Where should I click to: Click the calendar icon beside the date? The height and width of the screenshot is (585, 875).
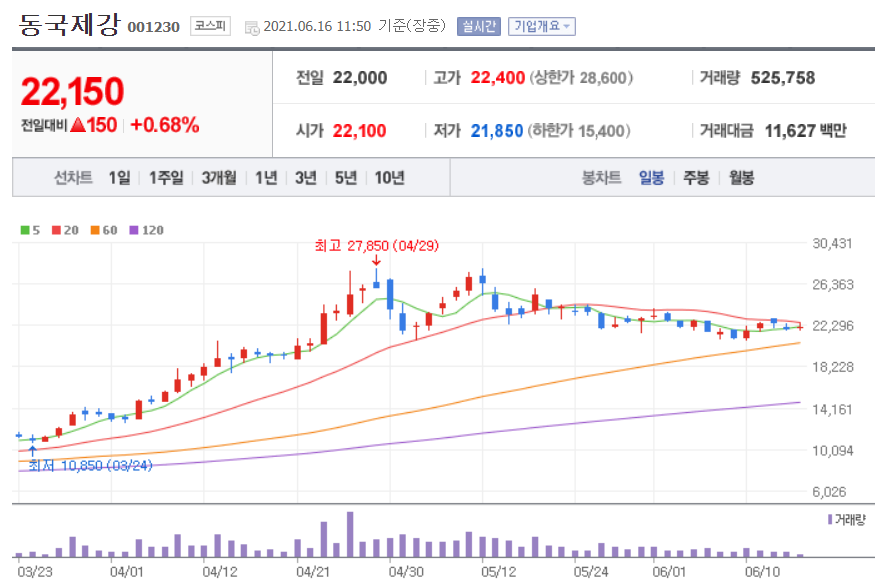coord(252,28)
